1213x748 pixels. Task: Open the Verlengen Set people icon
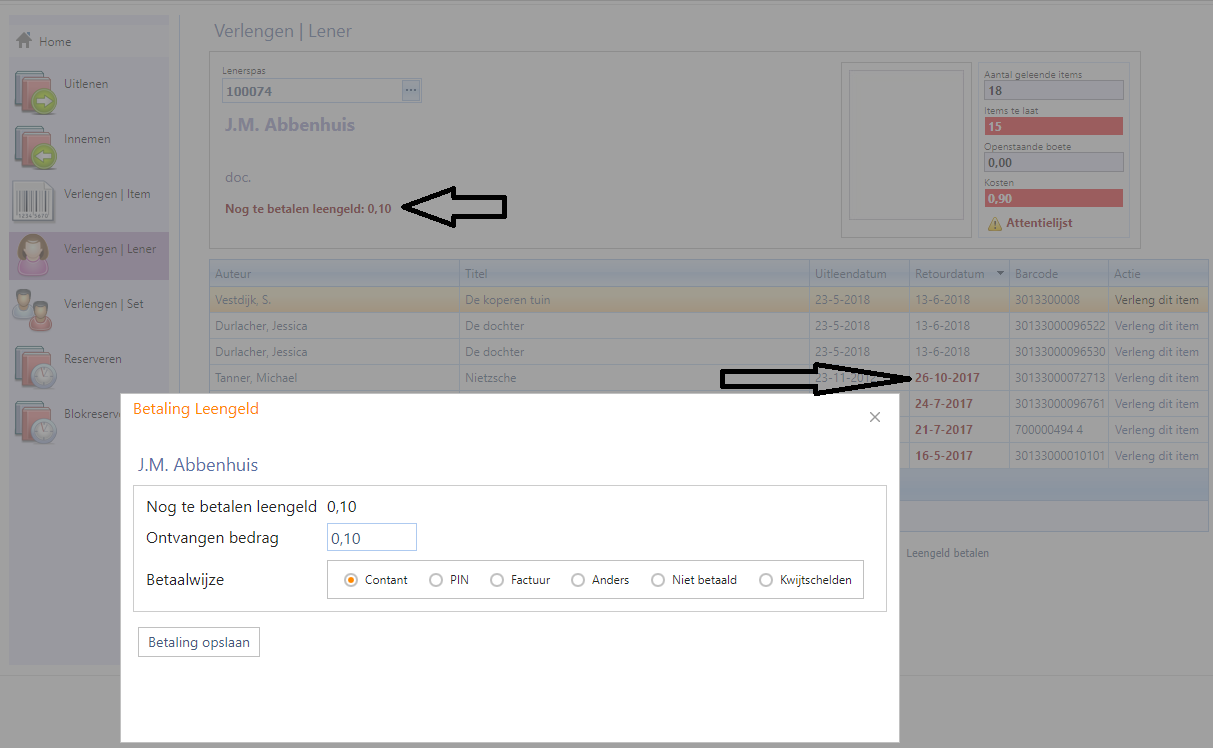(x=33, y=309)
